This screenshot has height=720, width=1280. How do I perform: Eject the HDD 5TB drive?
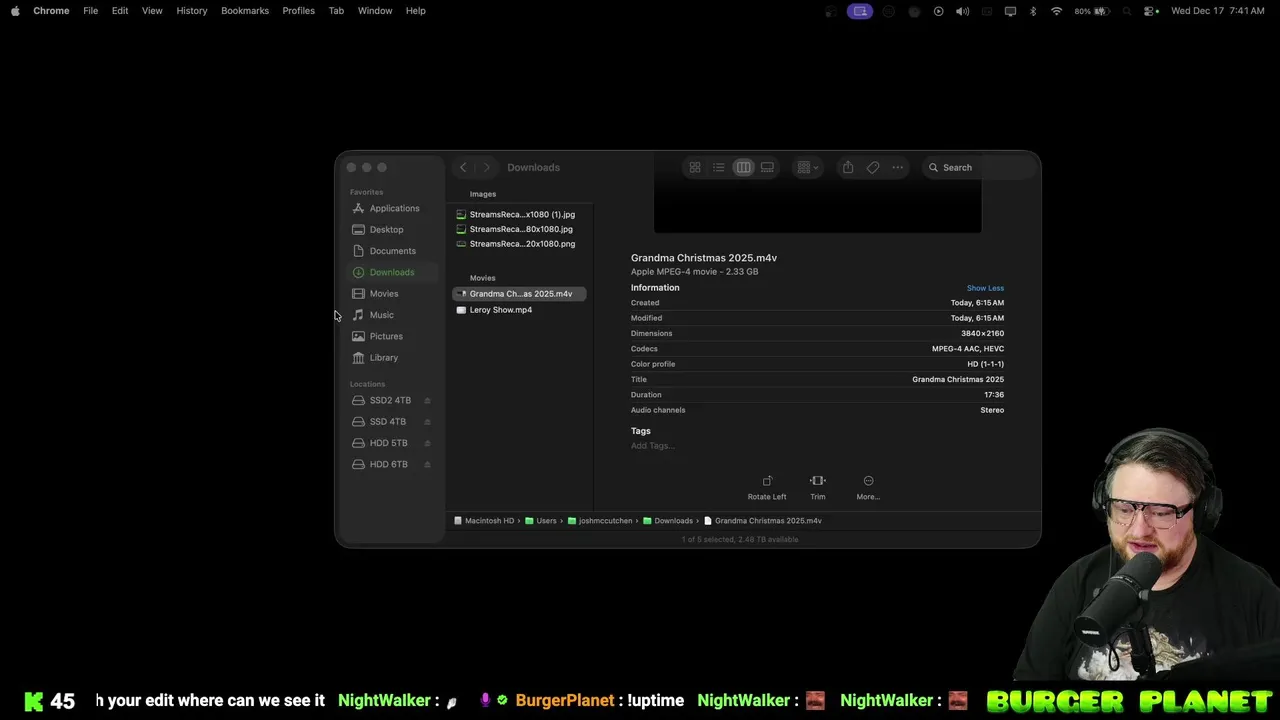[x=428, y=443]
